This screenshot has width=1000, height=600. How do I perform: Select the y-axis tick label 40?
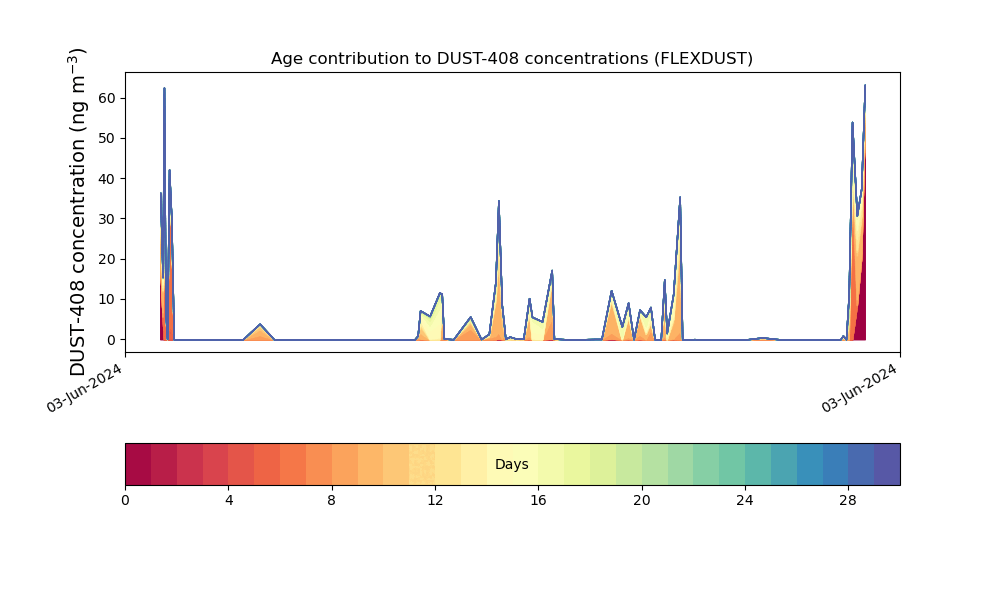point(107,179)
